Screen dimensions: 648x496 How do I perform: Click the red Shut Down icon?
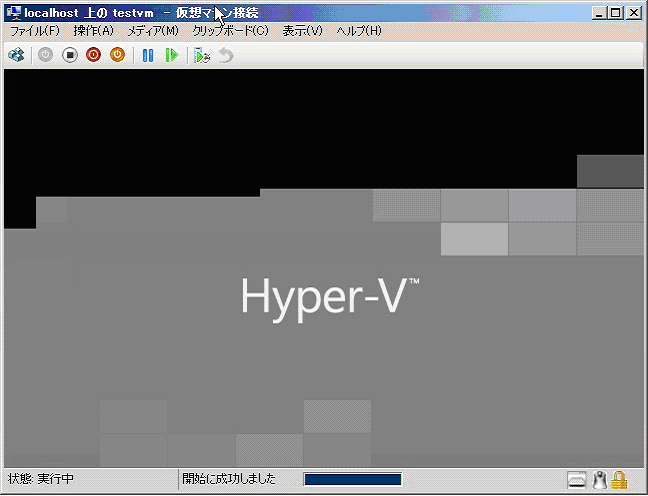pyautogui.click(x=93, y=55)
